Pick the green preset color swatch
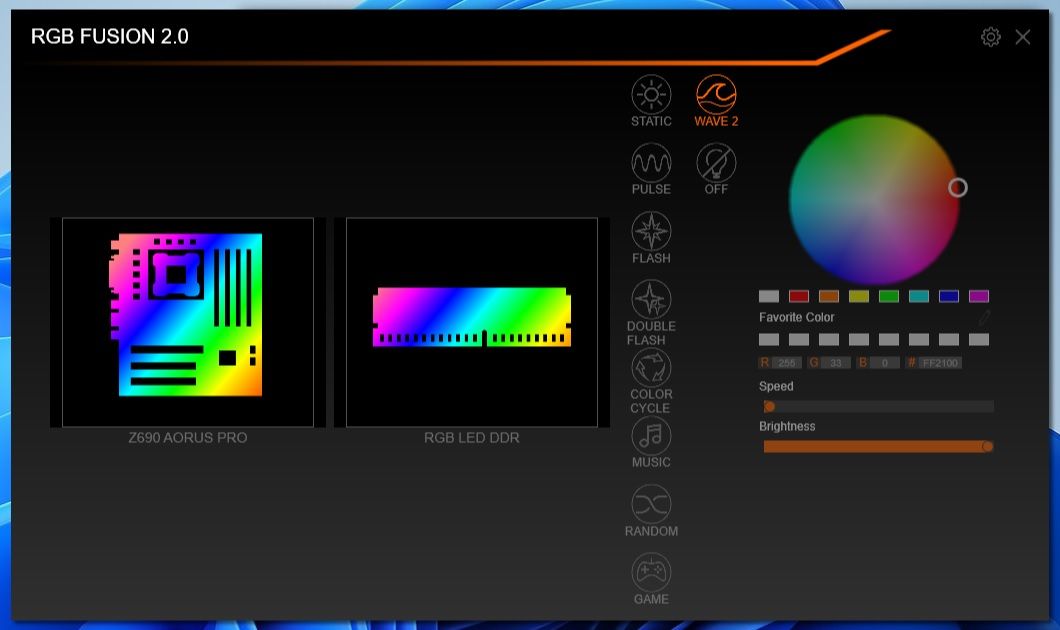Screen dimensions: 1060x630 click(889, 296)
